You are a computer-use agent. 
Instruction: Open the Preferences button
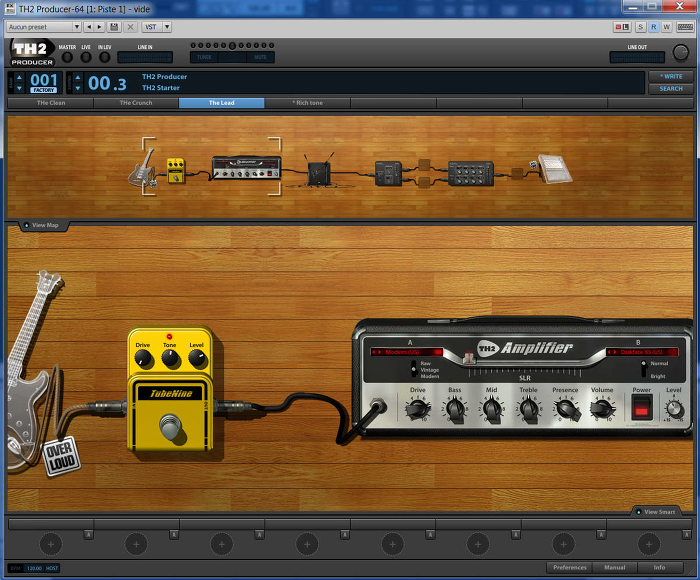pyautogui.click(x=570, y=567)
